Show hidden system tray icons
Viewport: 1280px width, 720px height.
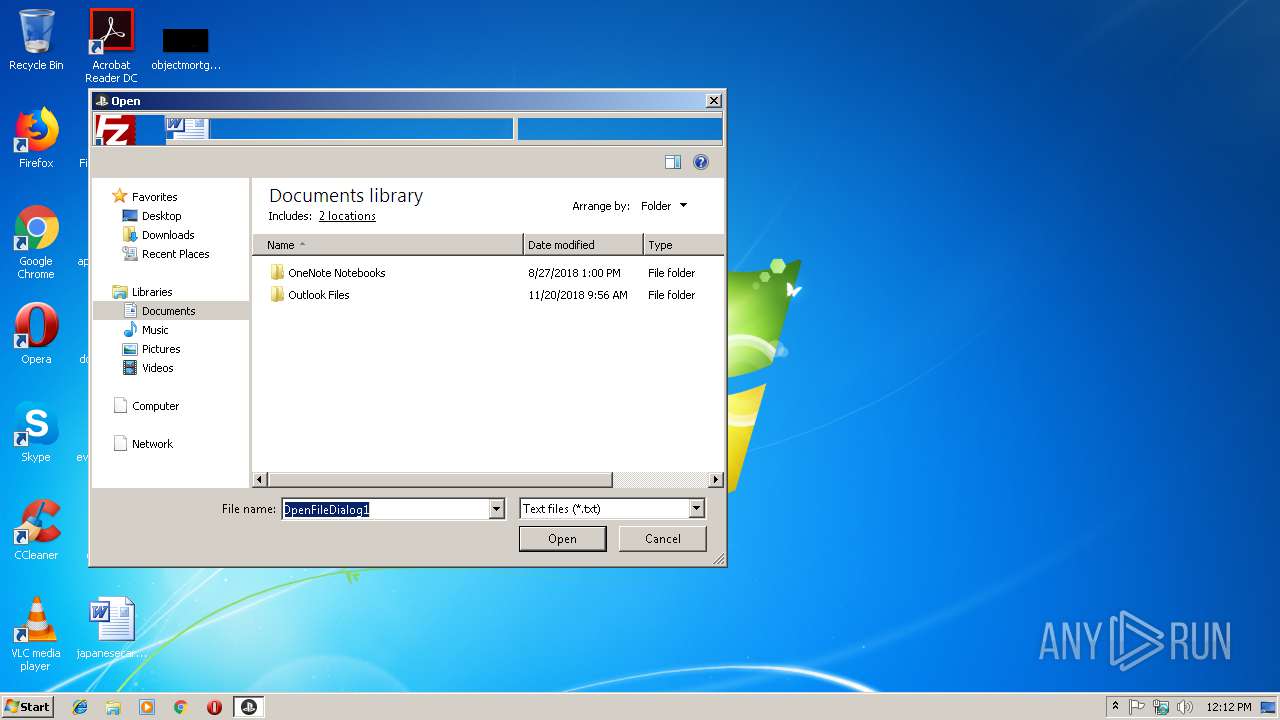pyautogui.click(x=1115, y=707)
